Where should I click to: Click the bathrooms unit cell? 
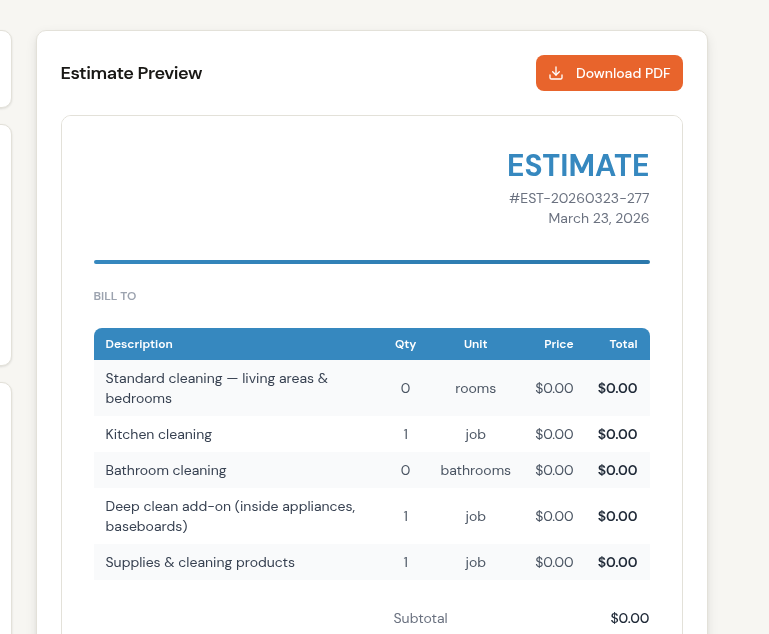point(475,470)
